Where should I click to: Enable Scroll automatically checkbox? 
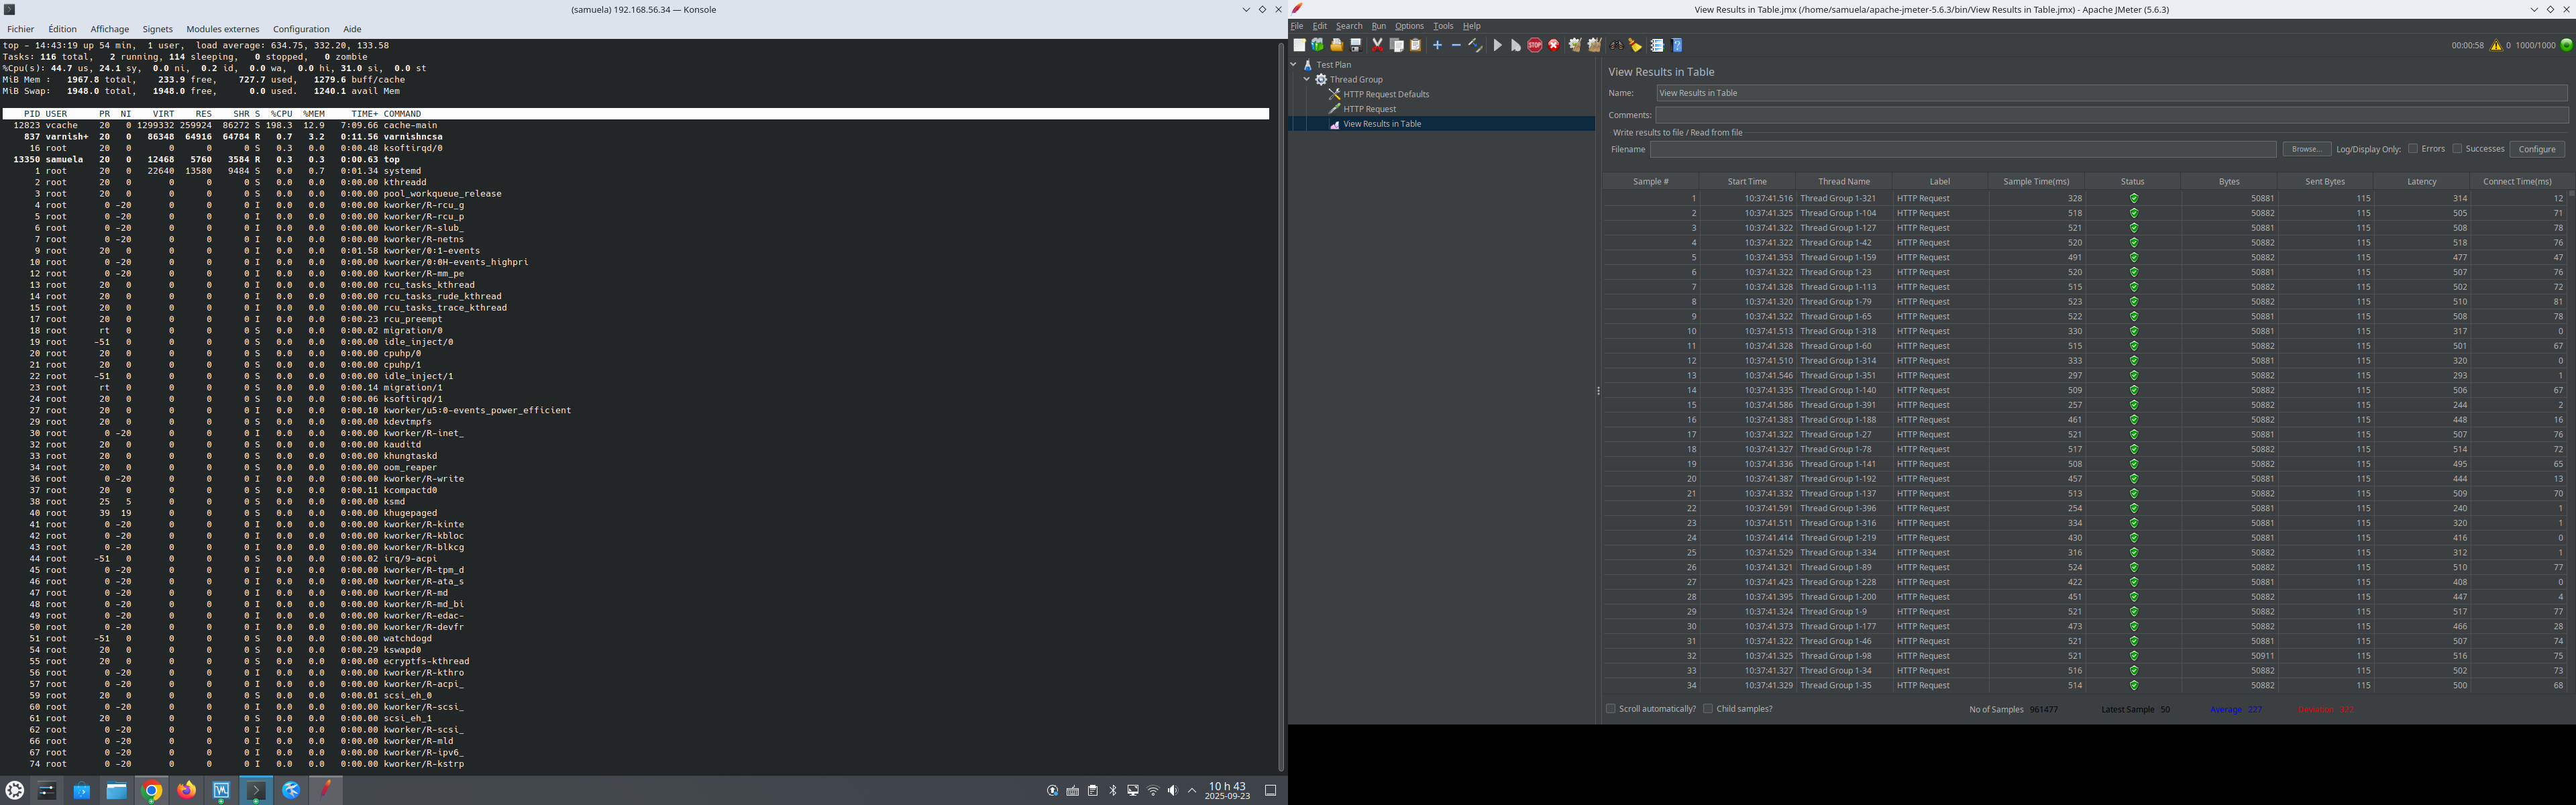(1611, 709)
